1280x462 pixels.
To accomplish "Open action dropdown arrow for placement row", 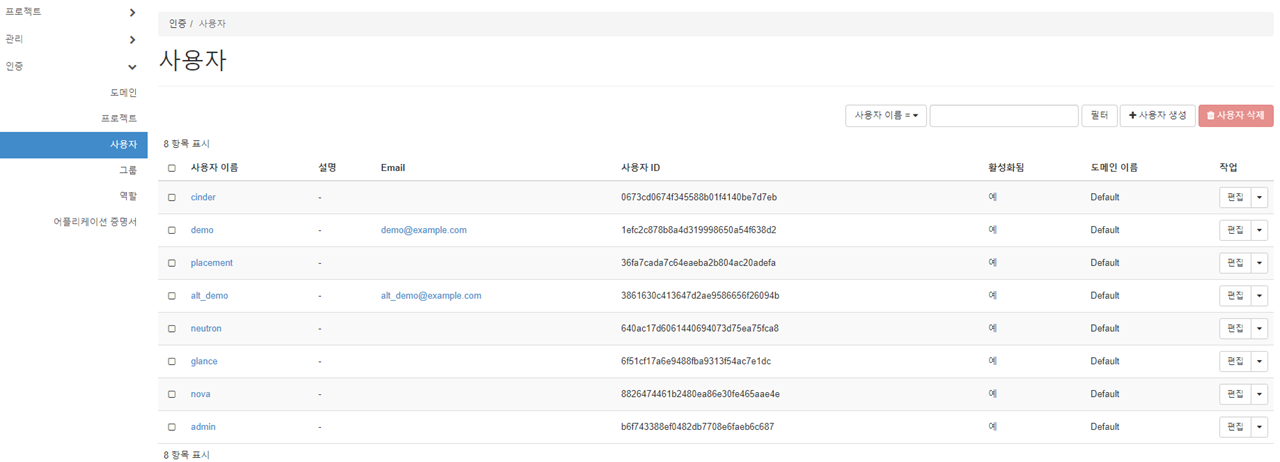I will click(1259, 263).
